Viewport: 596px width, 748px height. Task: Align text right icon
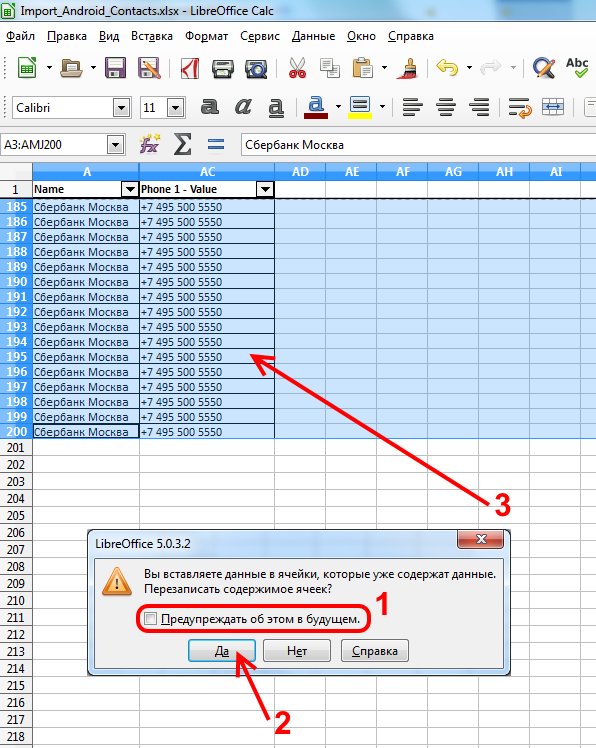[x=480, y=107]
